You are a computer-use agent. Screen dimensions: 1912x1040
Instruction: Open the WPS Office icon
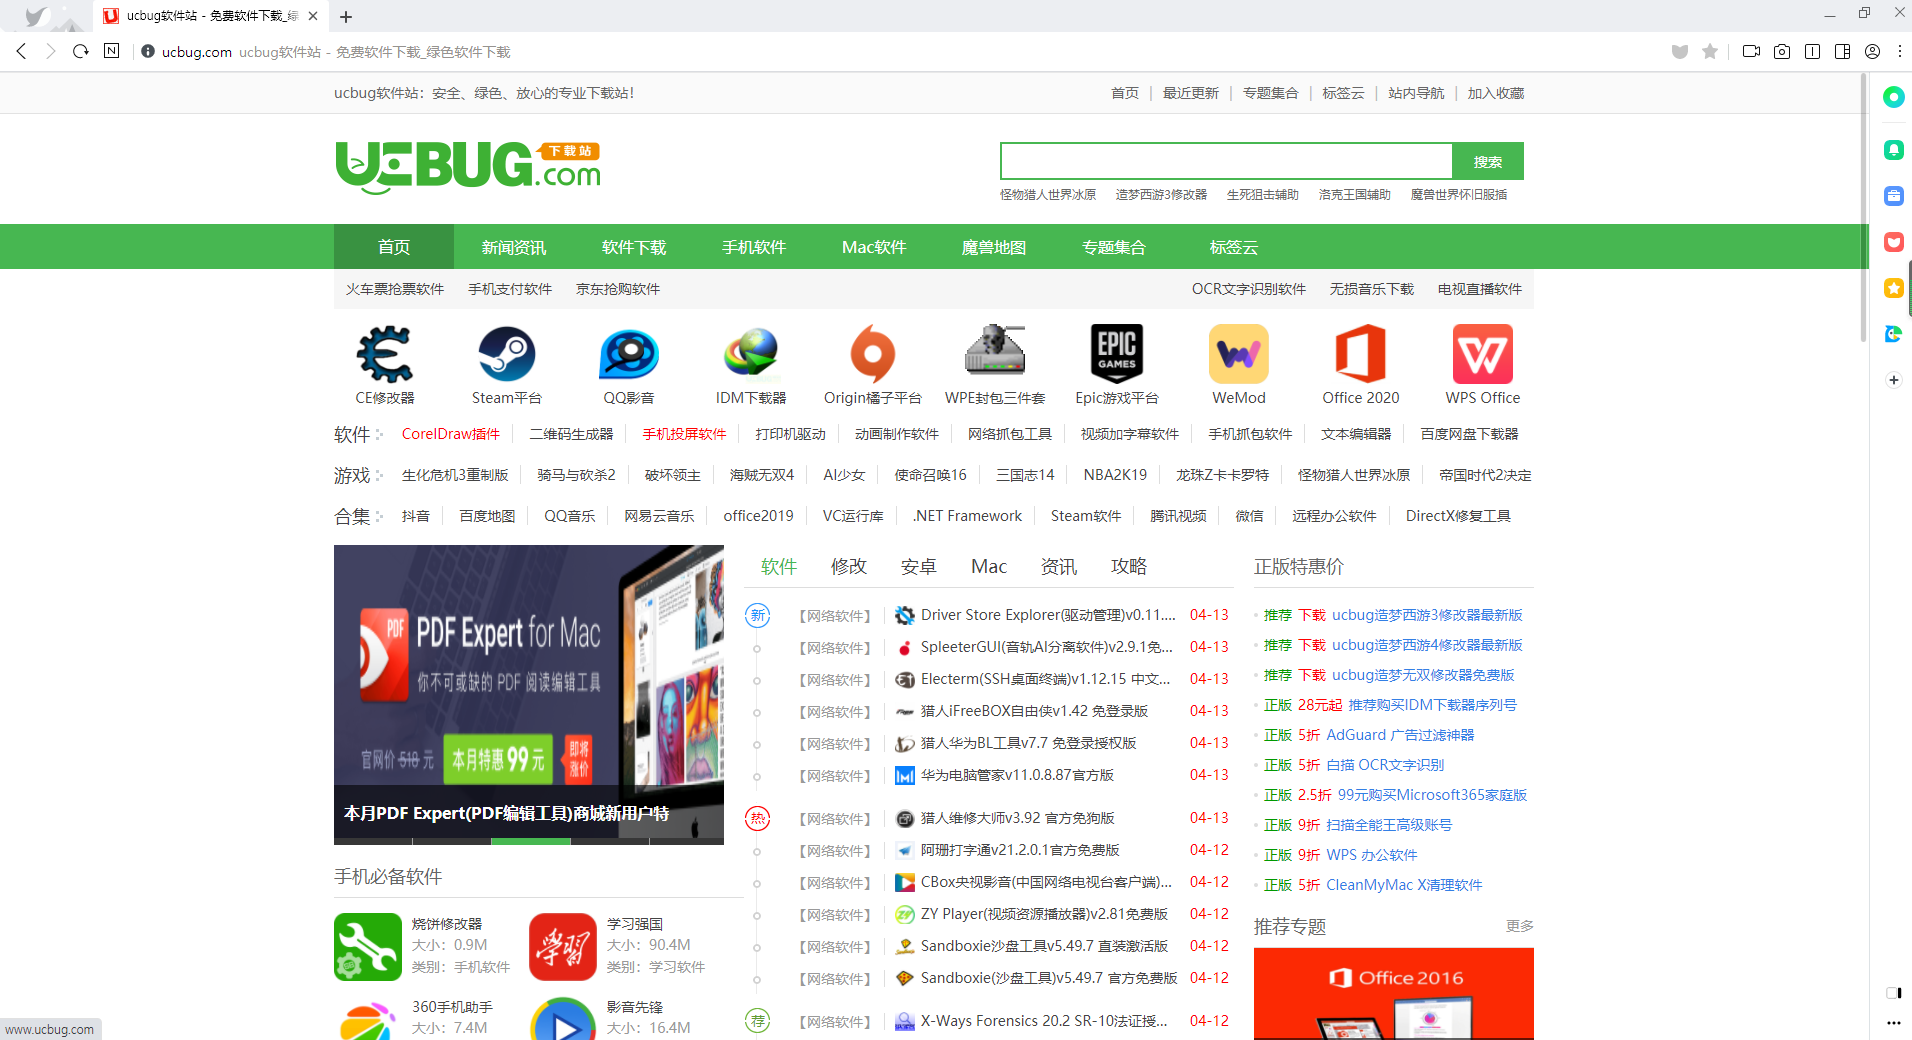[1483, 354]
